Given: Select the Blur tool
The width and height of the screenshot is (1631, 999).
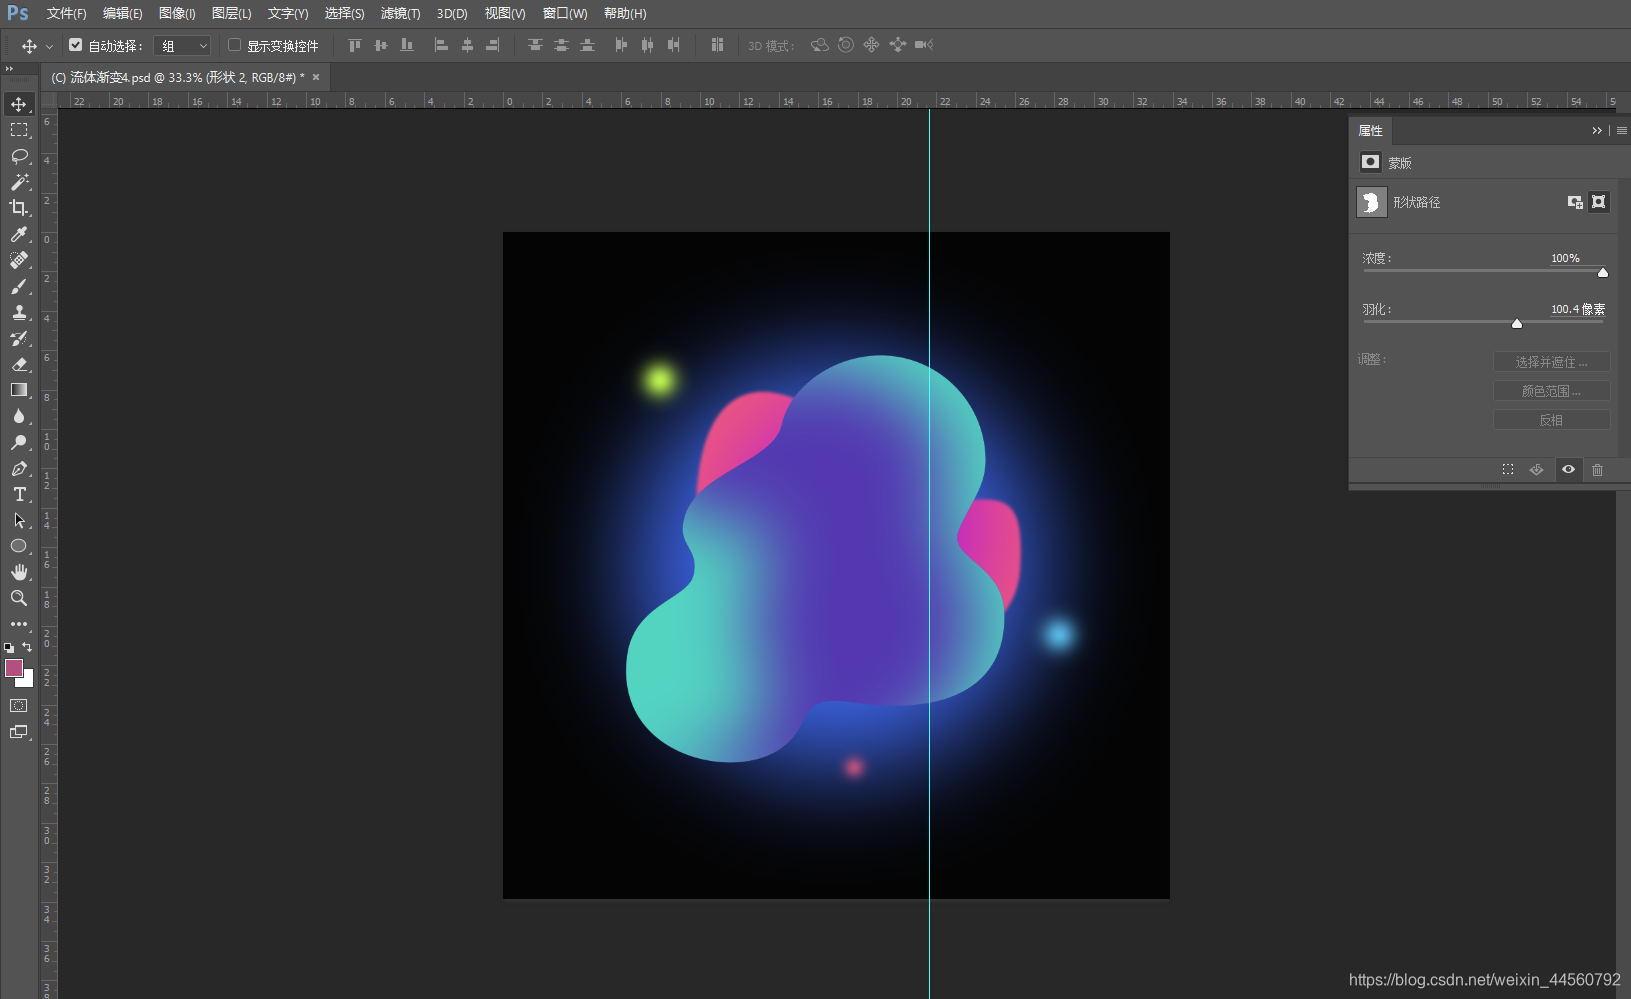Looking at the screenshot, I should click(x=19, y=416).
